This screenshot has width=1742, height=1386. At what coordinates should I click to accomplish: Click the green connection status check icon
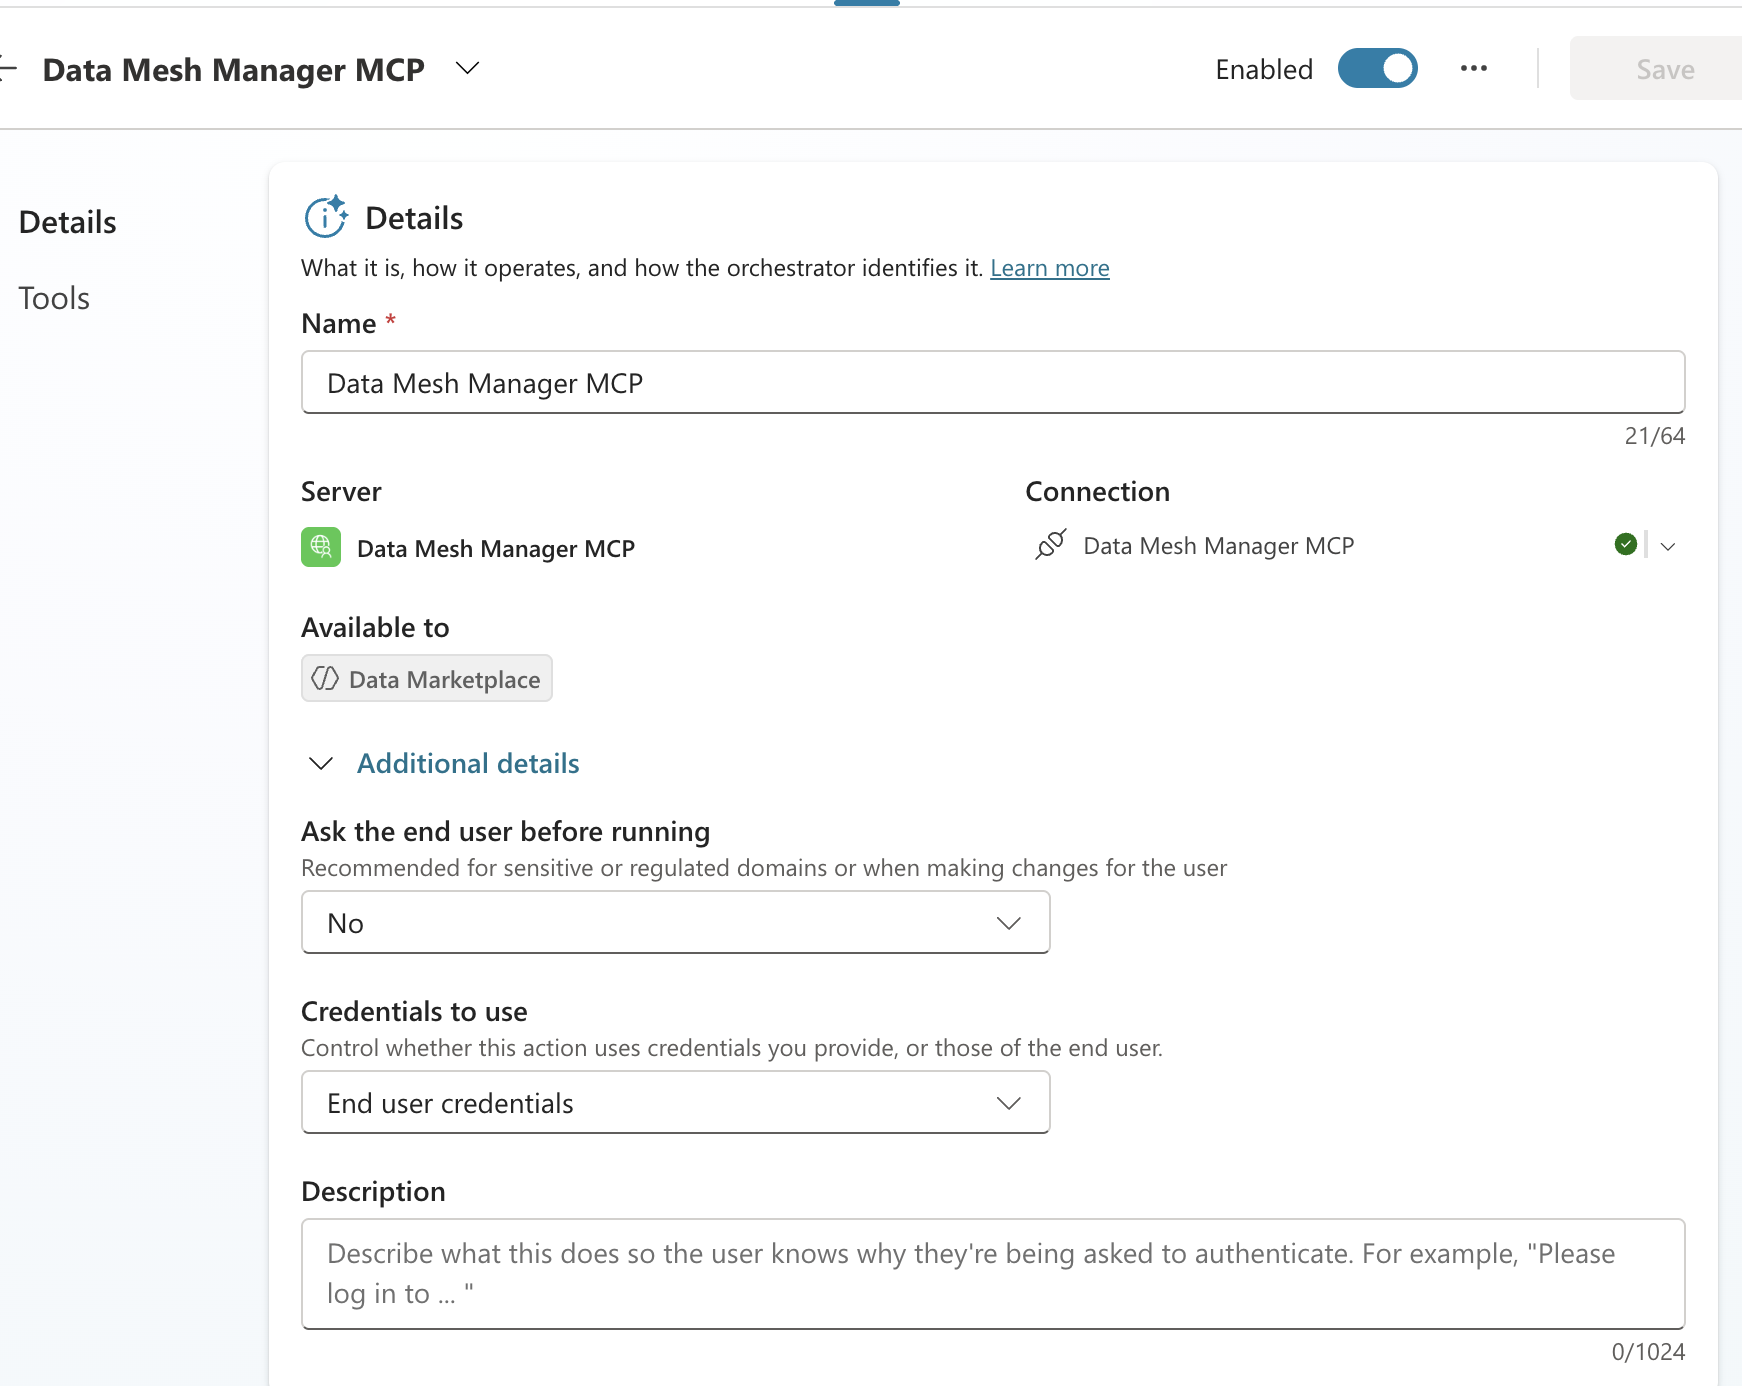[x=1625, y=544]
